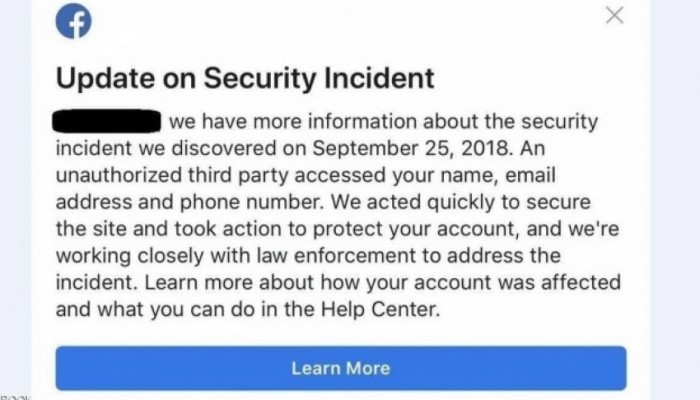Click the words law enforcement

[349, 255]
